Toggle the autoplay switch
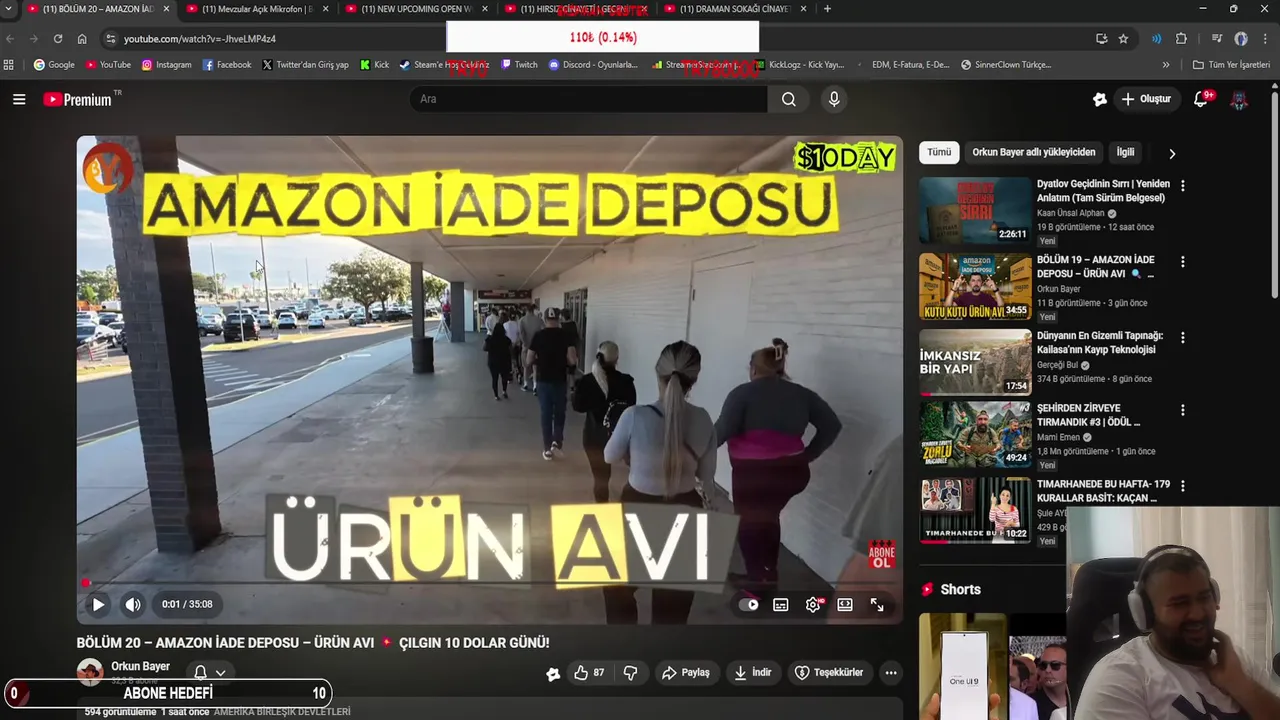The height and width of the screenshot is (720, 1280). (x=749, y=604)
